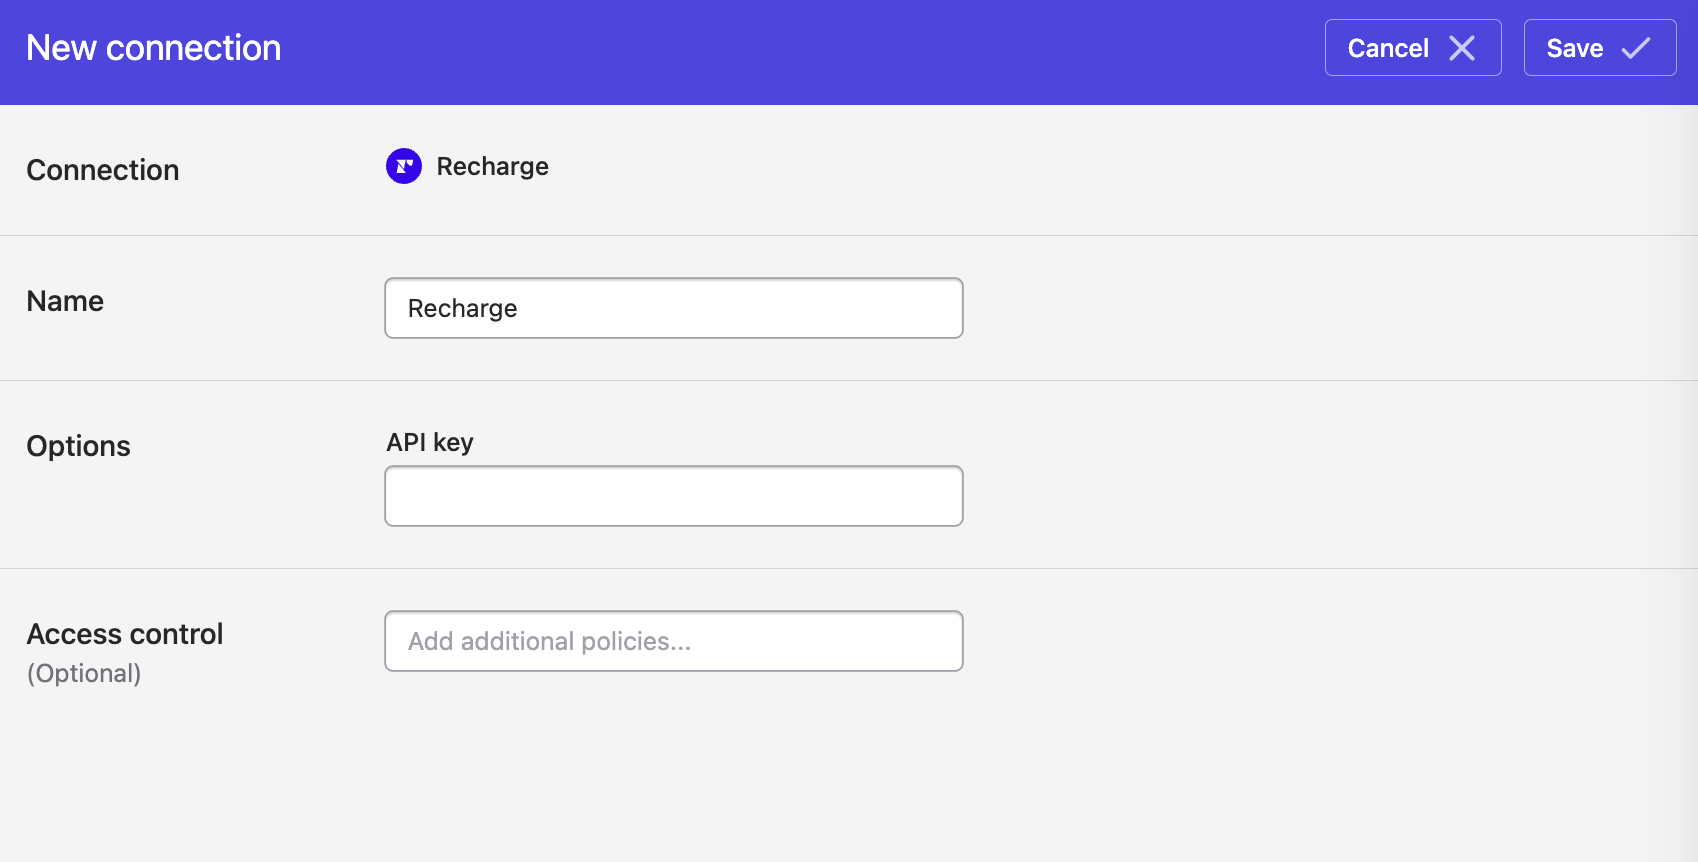Click the API key label

tap(430, 442)
